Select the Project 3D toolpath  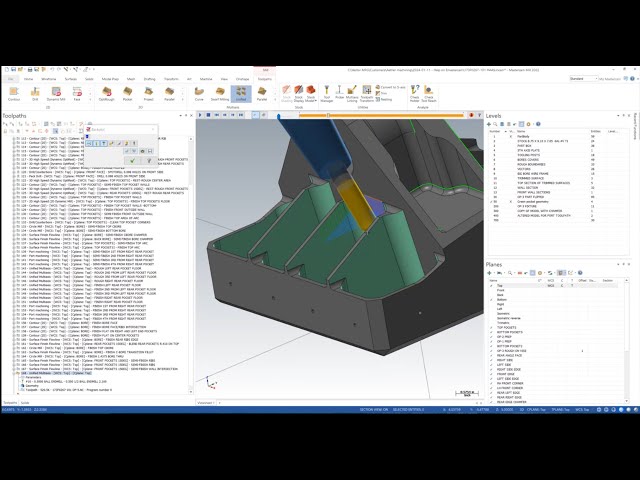pyautogui.click(x=149, y=93)
